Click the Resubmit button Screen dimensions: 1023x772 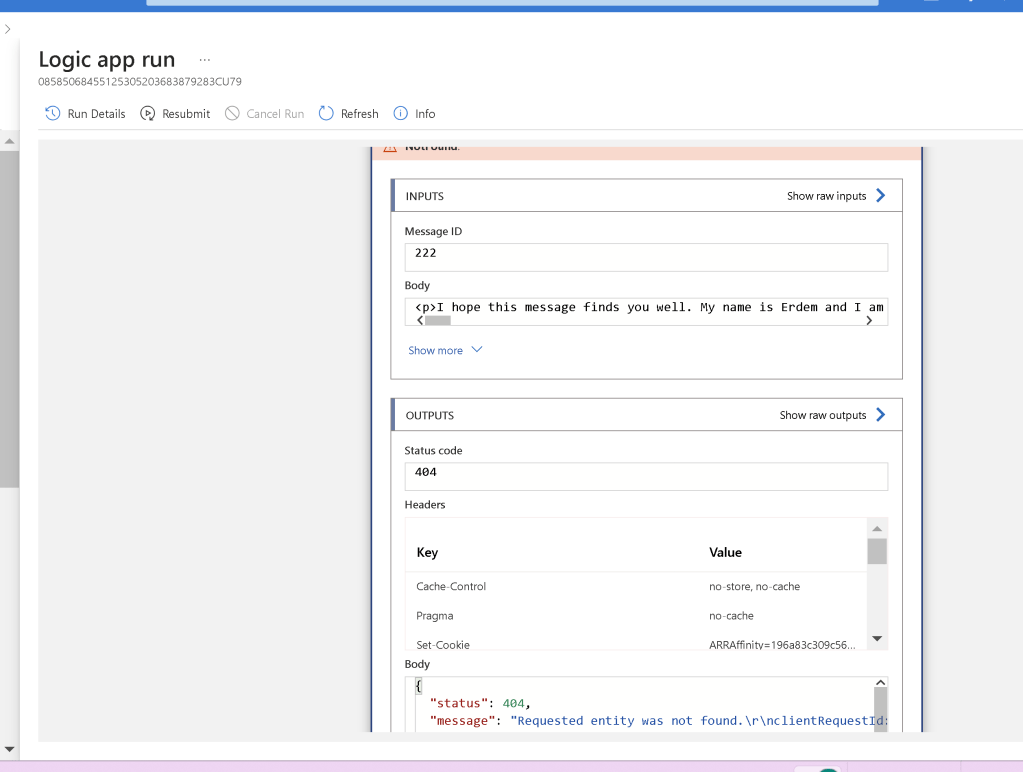[x=175, y=114]
